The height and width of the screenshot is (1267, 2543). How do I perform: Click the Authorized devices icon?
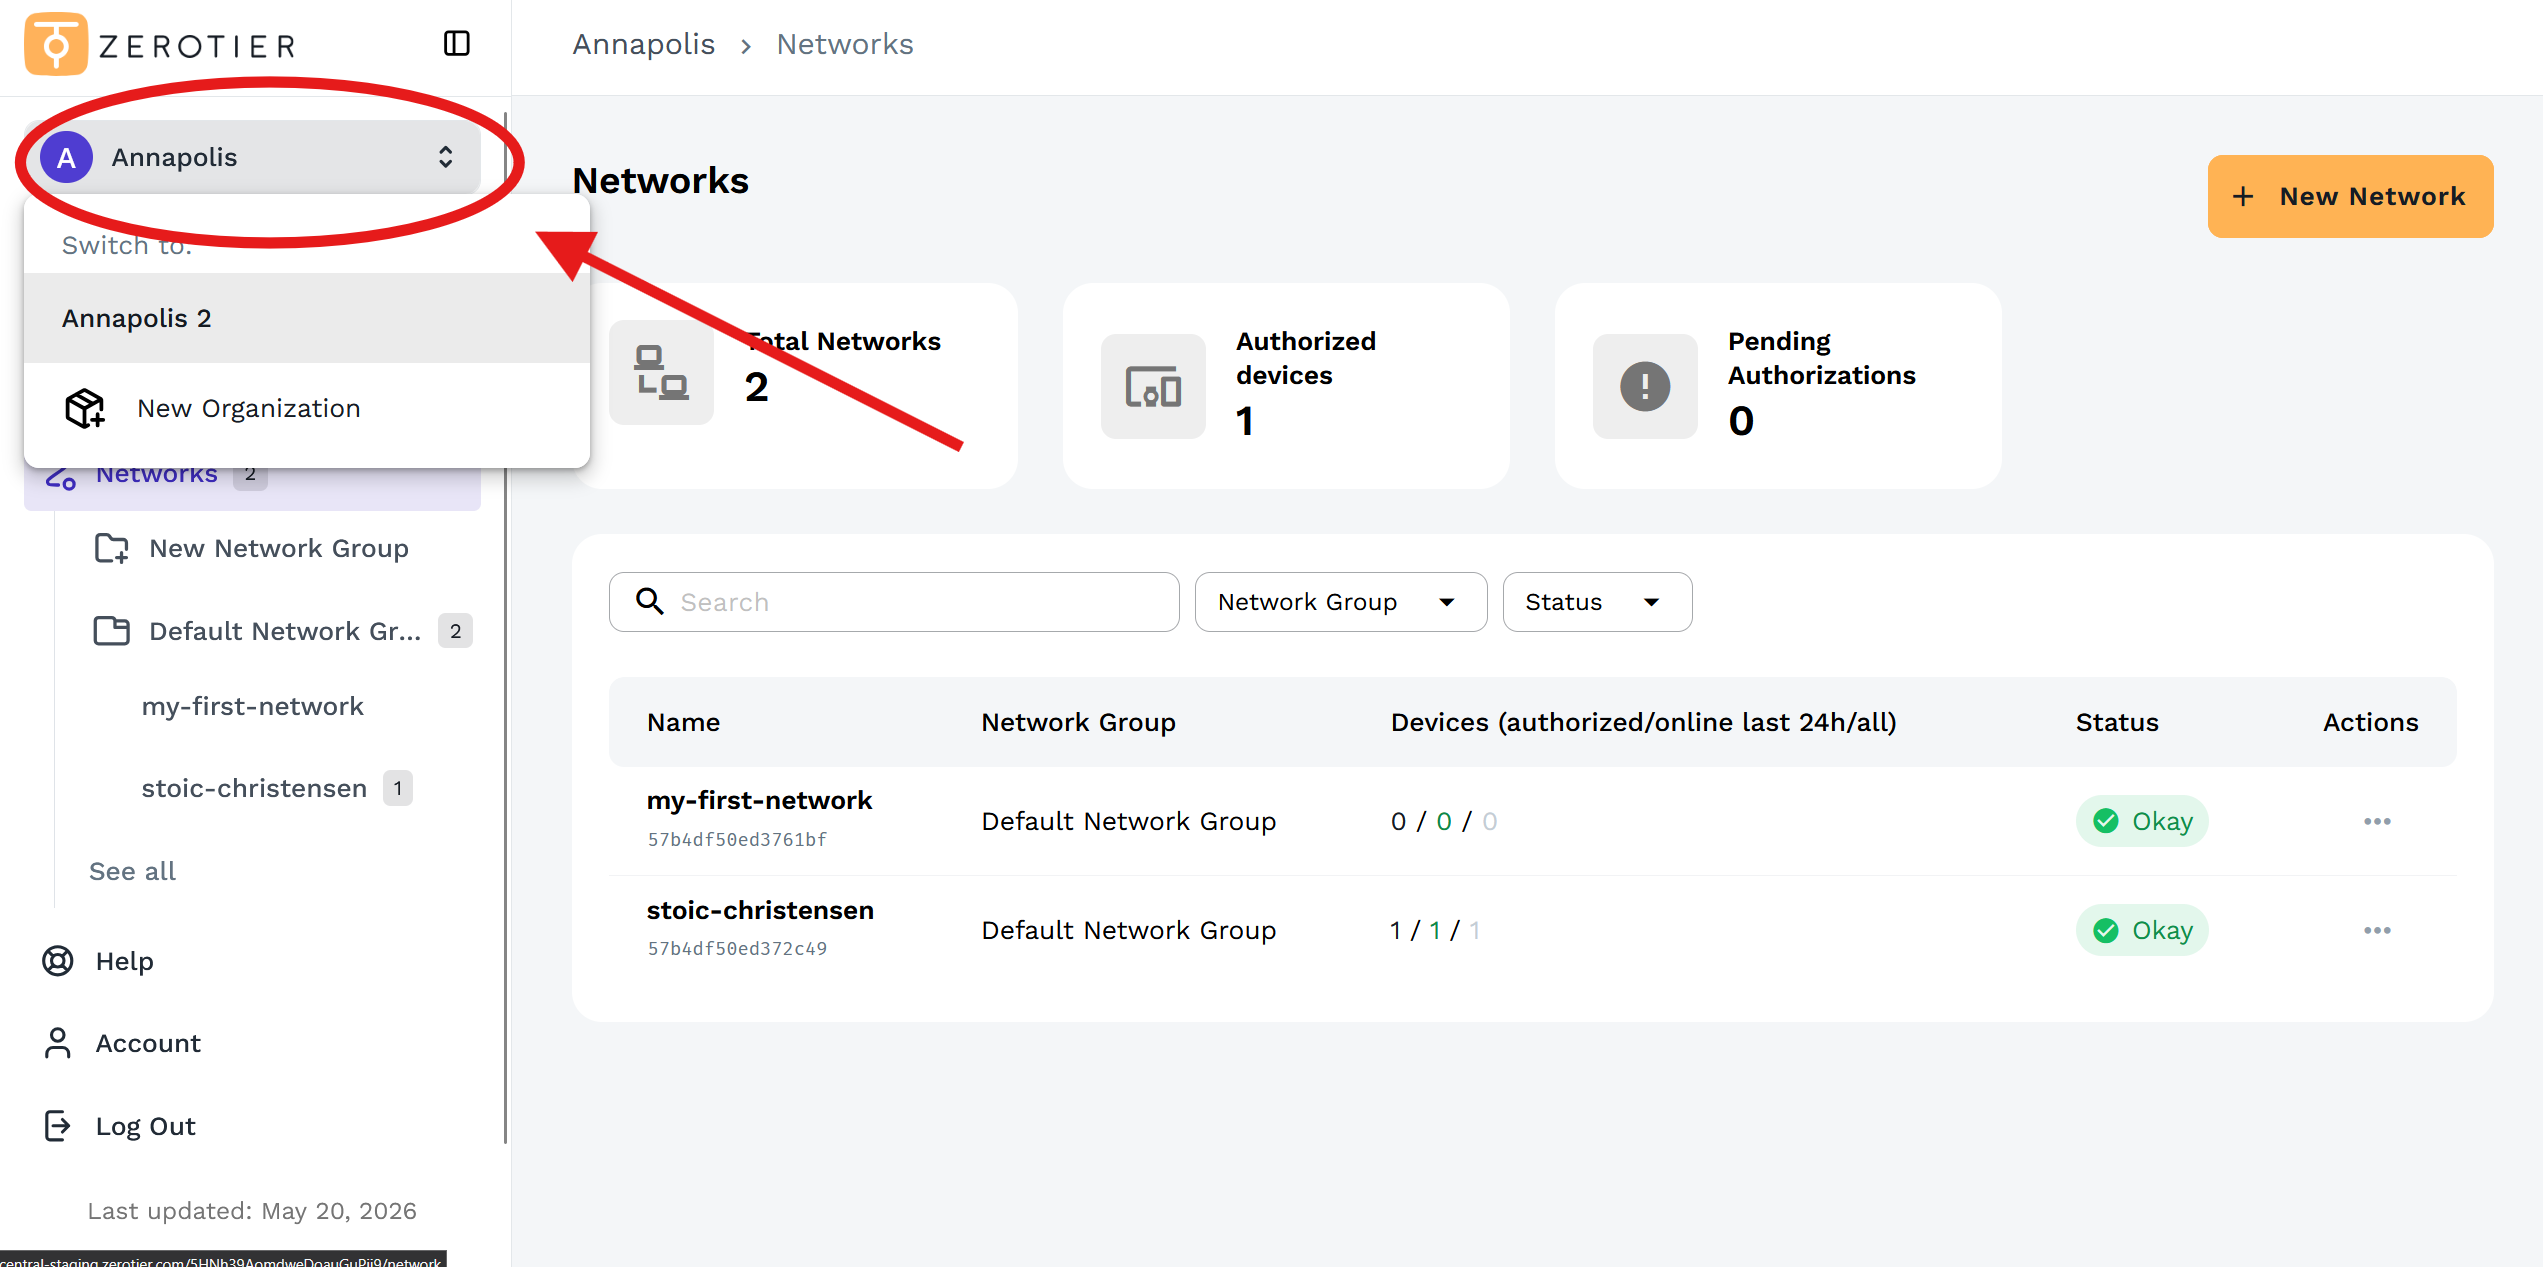pos(1153,386)
